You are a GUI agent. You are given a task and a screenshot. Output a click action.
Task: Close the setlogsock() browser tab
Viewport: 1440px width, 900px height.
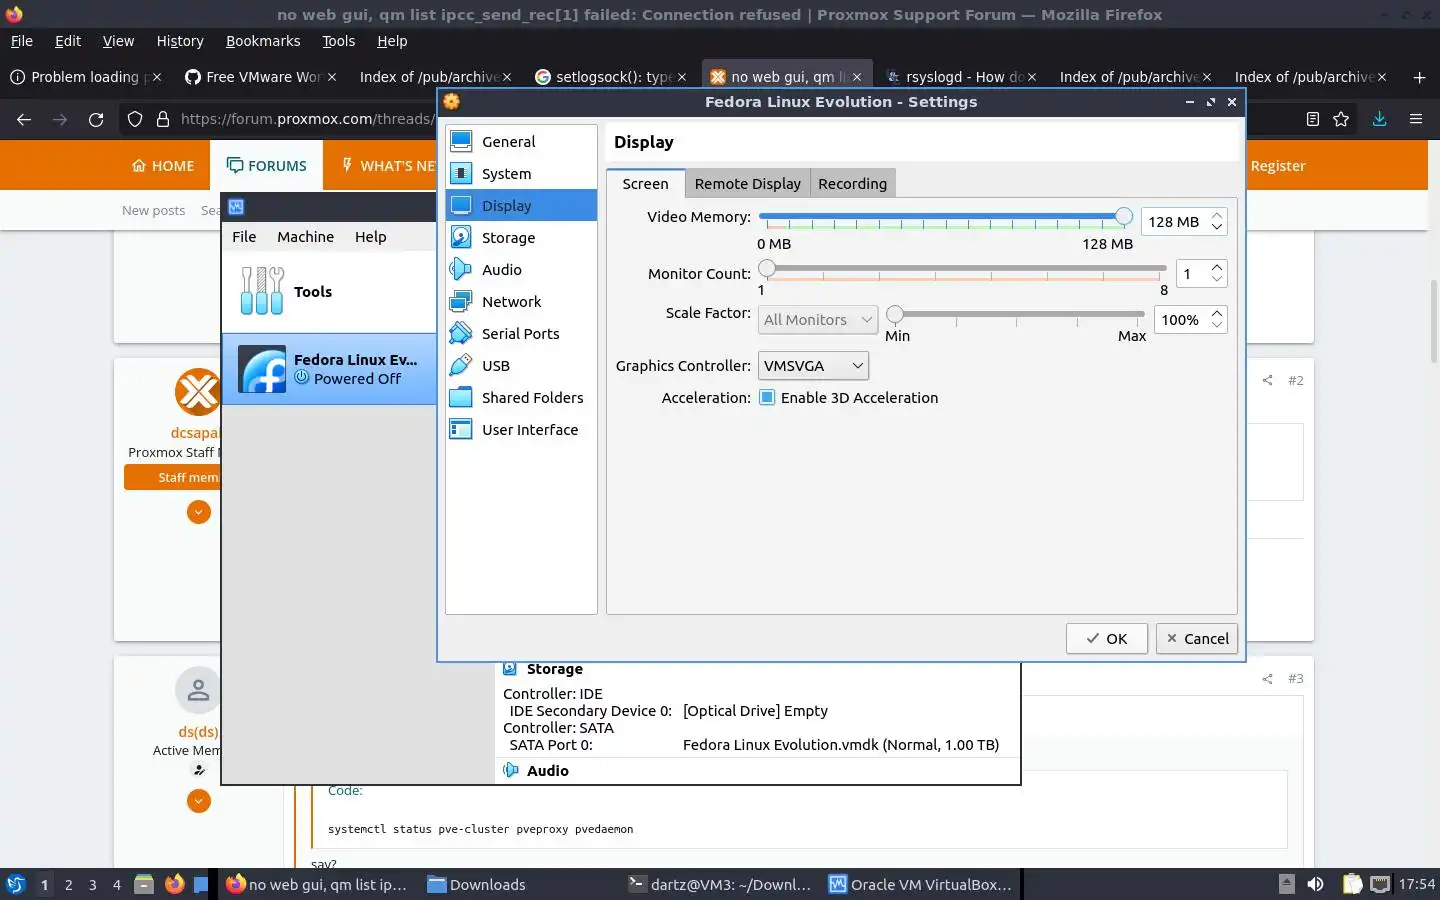682,77
